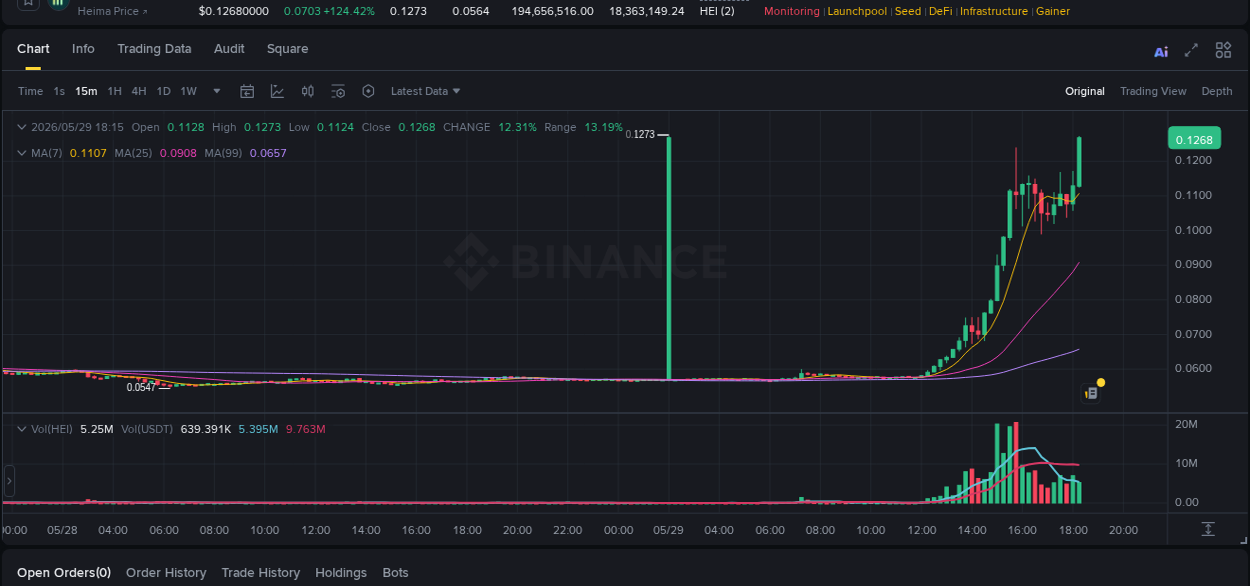Open the Square tab

point(287,49)
